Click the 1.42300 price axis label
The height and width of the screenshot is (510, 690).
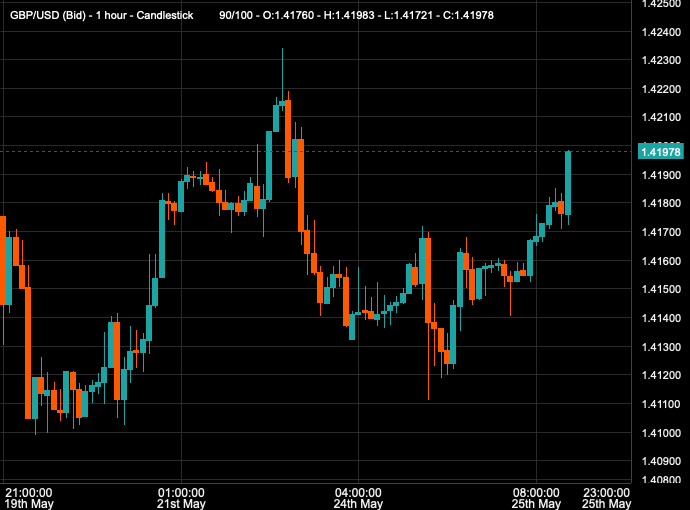[661, 60]
